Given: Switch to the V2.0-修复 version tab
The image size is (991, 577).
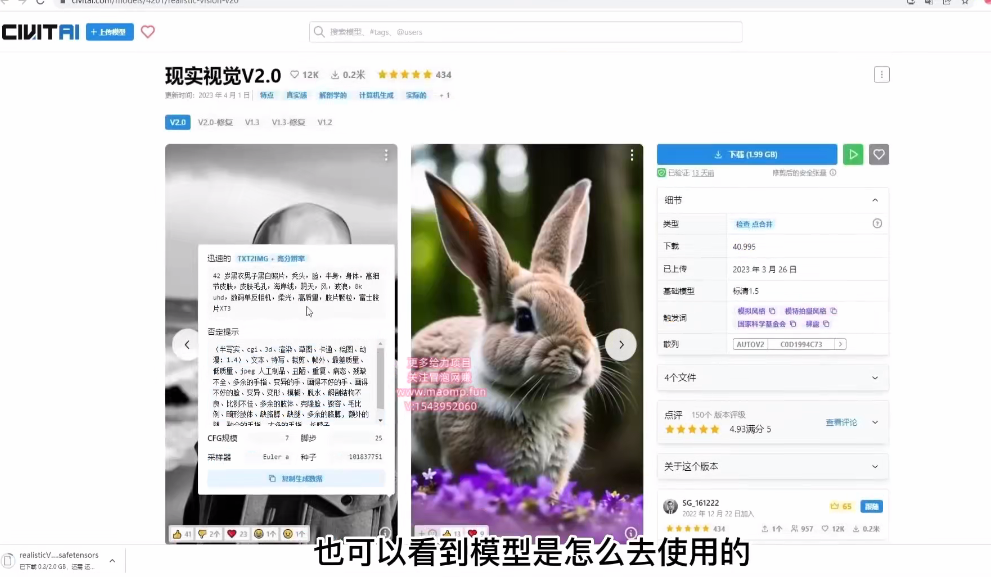Looking at the screenshot, I should coord(216,122).
